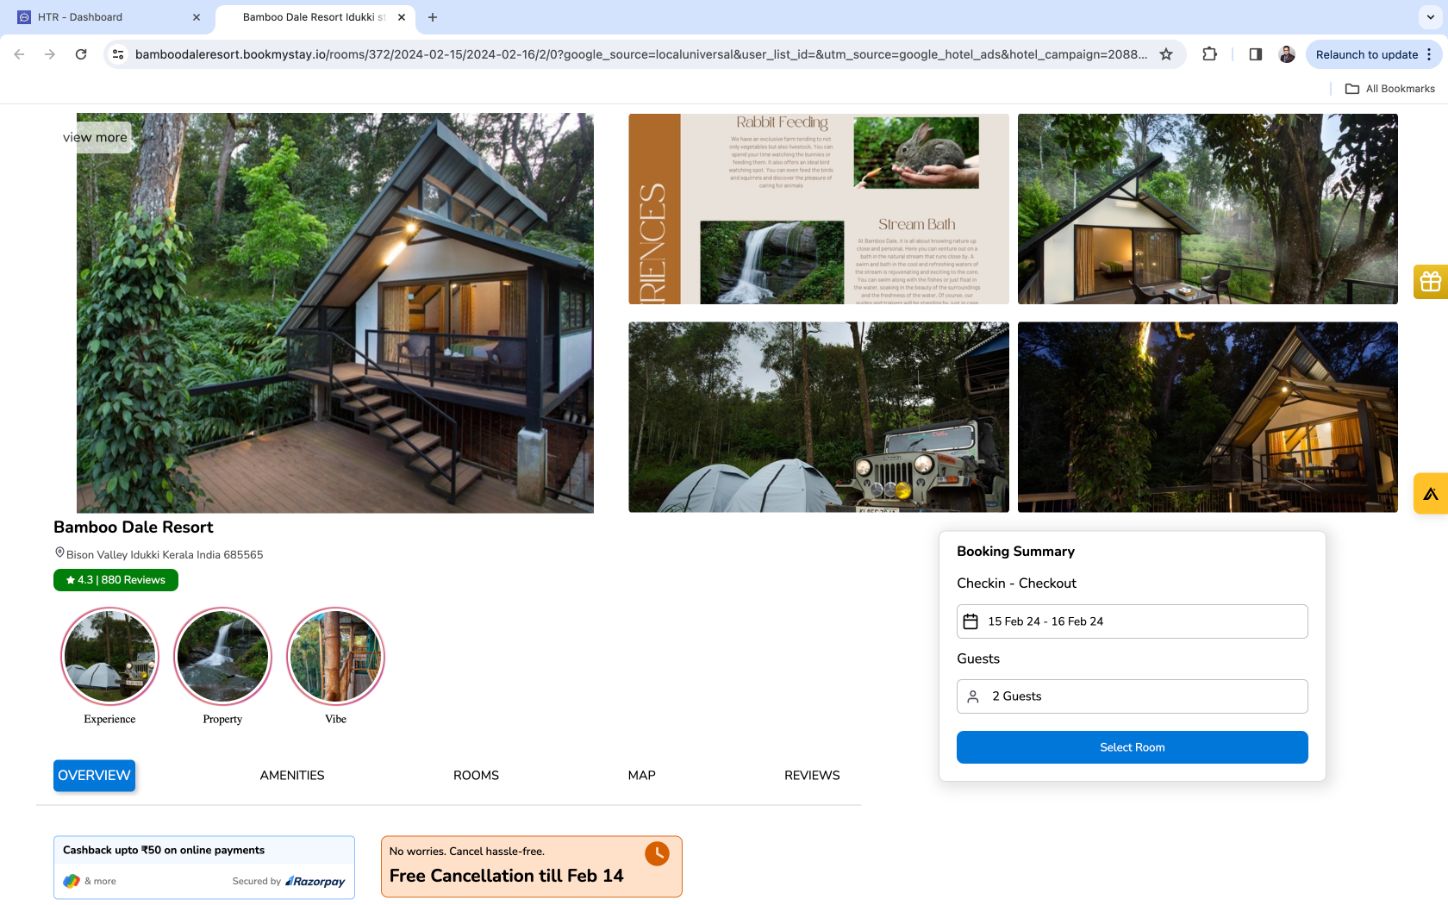1448x905 pixels.
Task: Bookmark this page with star icon
Action: coord(1166,54)
